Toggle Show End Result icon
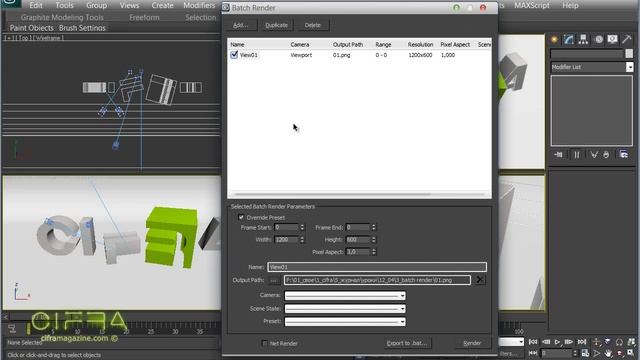640x360 pixels. pos(577,154)
